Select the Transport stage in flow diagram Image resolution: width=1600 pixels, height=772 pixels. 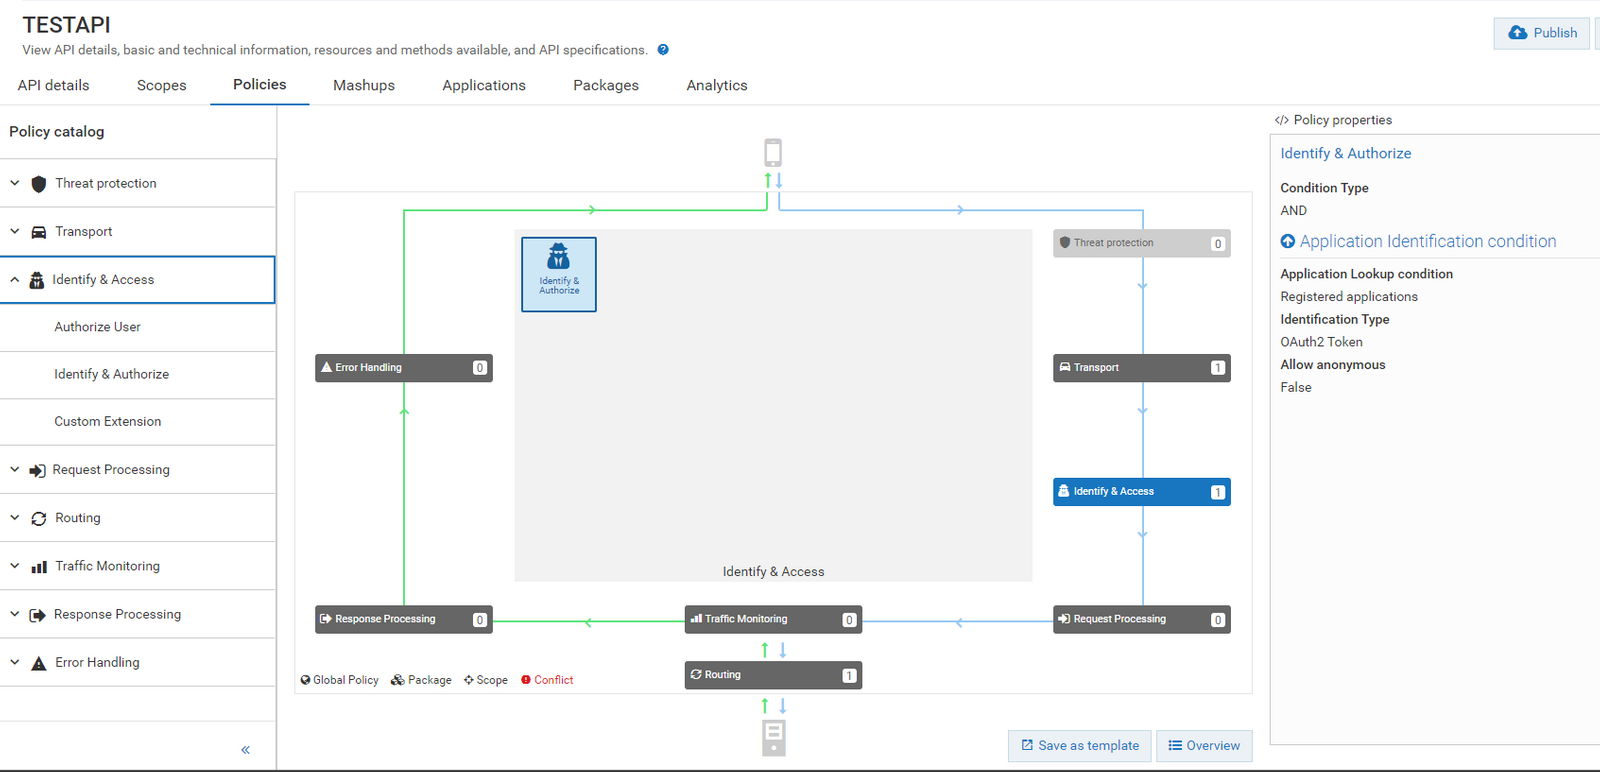pyautogui.click(x=1141, y=368)
